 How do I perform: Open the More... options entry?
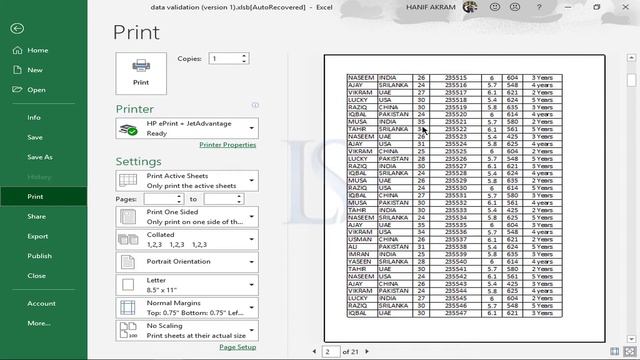(x=39, y=323)
